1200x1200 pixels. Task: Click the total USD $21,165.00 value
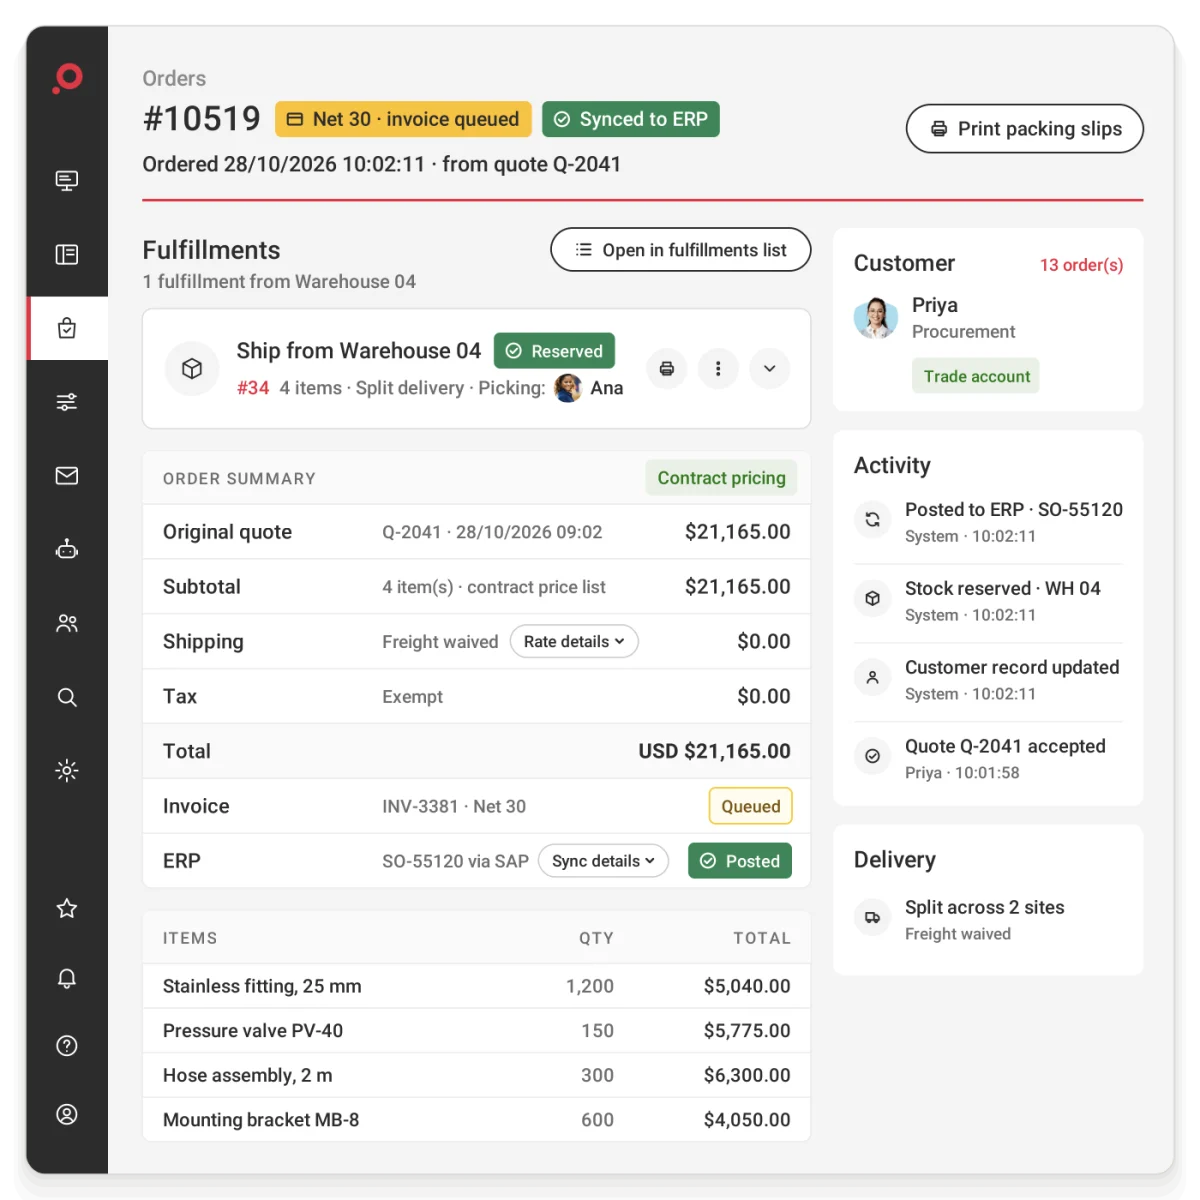coord(715,751)
